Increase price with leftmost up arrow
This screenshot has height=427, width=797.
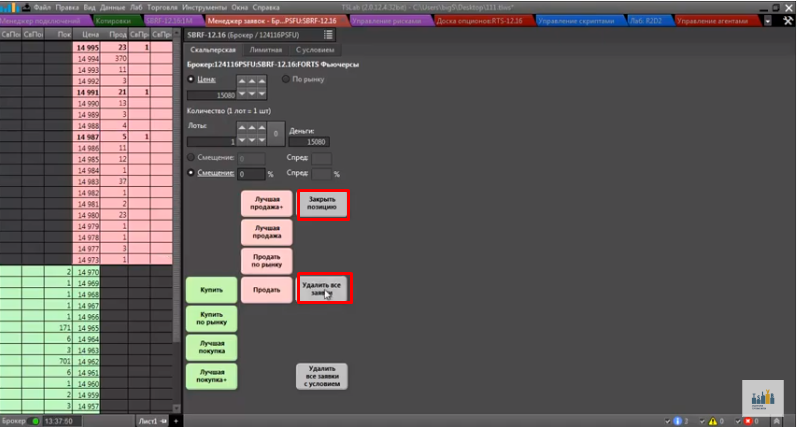click(x=242, y=81)
